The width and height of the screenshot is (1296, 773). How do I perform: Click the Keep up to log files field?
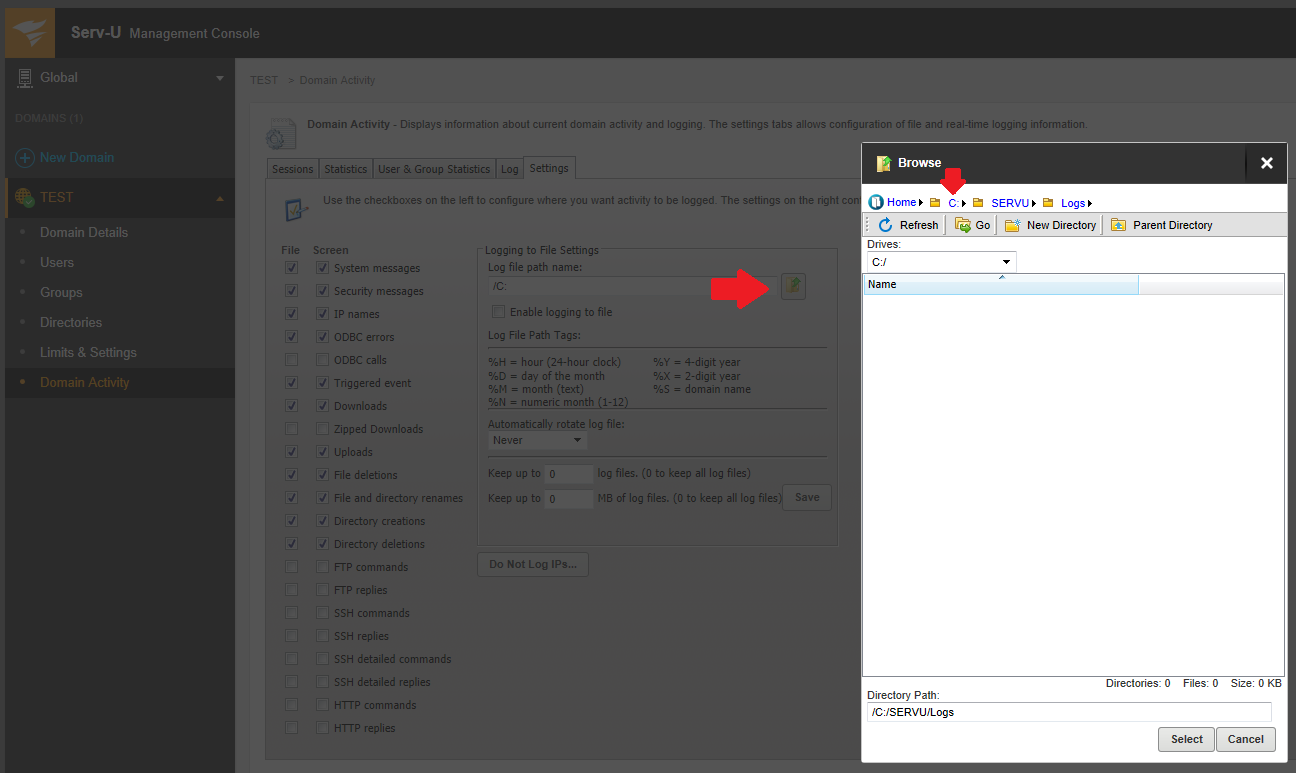coord(569,474)
